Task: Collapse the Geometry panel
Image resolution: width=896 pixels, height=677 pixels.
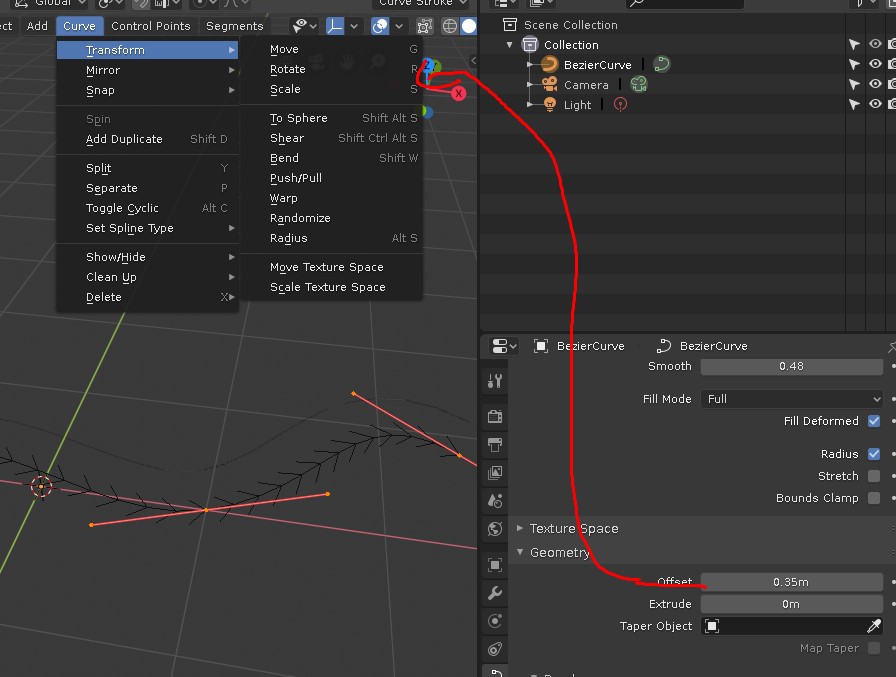Action: tap(520, 552)
